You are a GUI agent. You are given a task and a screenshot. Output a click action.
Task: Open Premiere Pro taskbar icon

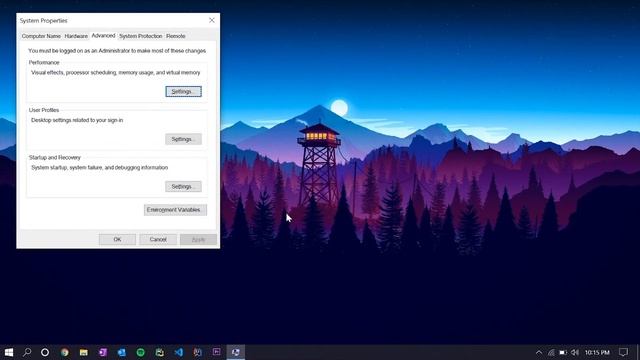tap(216, 351)
